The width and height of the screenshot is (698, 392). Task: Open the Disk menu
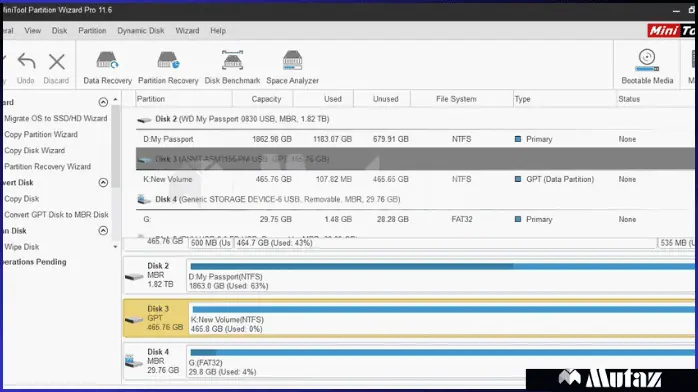59,31
